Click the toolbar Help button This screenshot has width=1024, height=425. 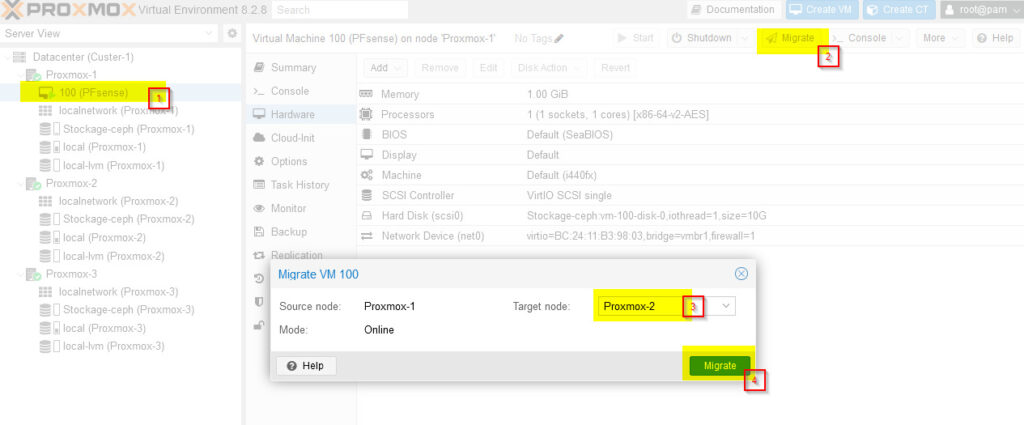click(995, 38)
